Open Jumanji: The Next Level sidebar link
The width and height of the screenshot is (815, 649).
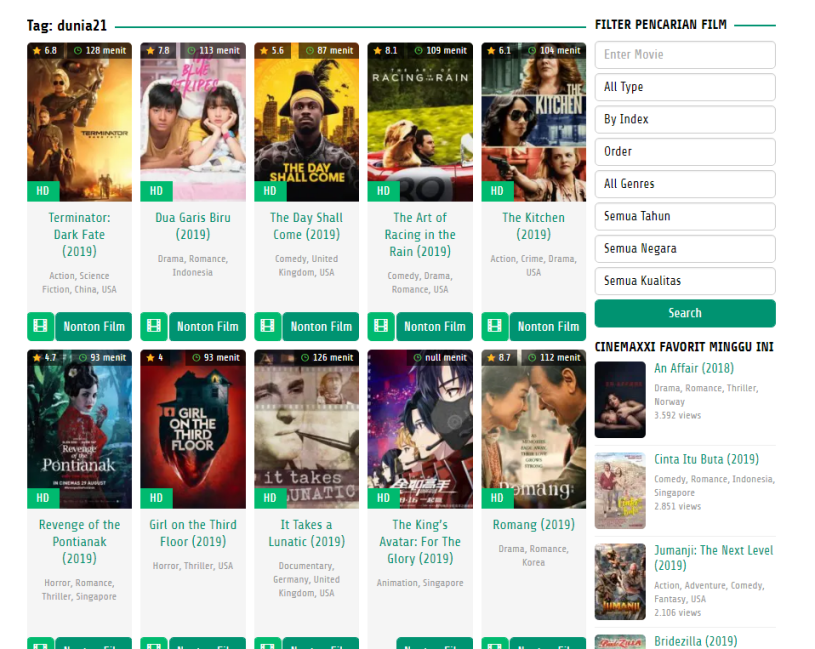click(x=714, y=558)
